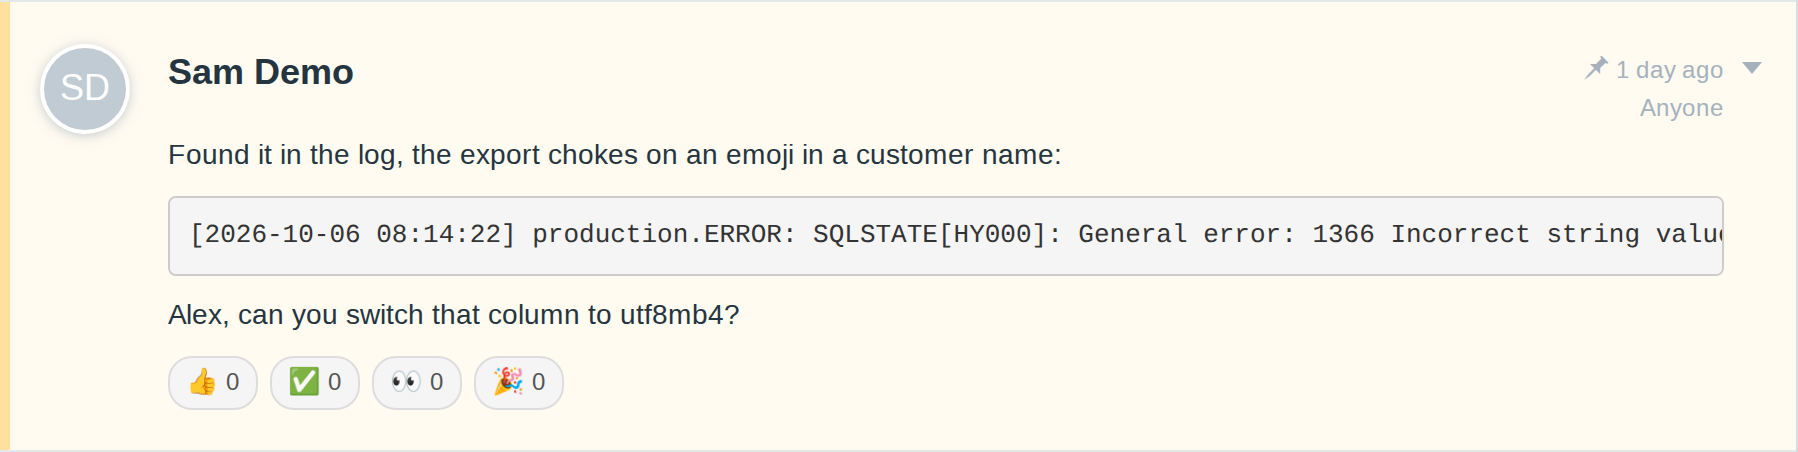Click inside the SQLSTATE error code block

[946, 236]
